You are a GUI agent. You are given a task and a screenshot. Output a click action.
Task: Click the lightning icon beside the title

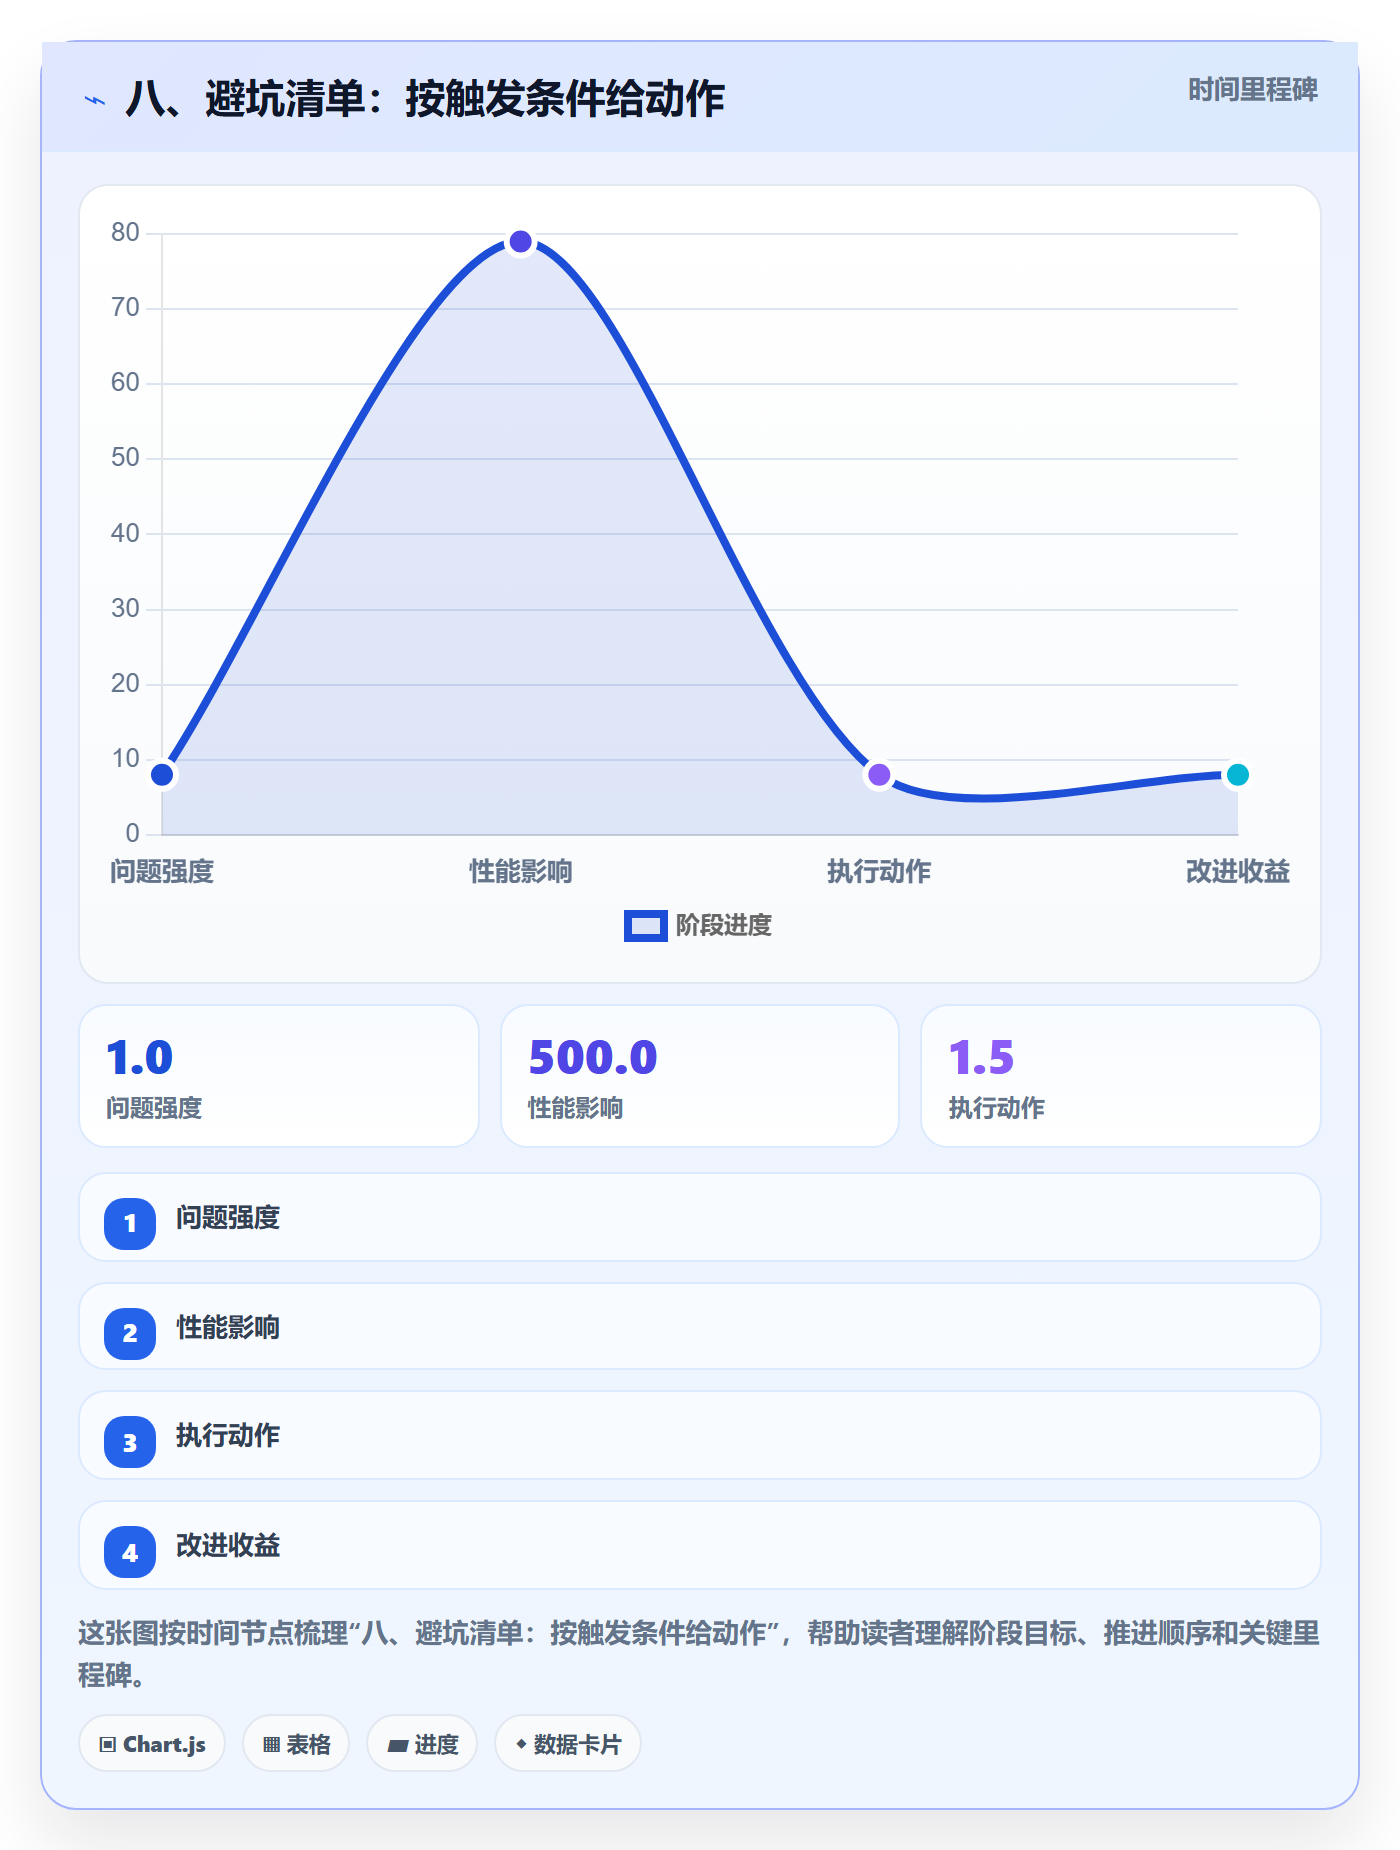pyautogui.click(x=95, y=100)
